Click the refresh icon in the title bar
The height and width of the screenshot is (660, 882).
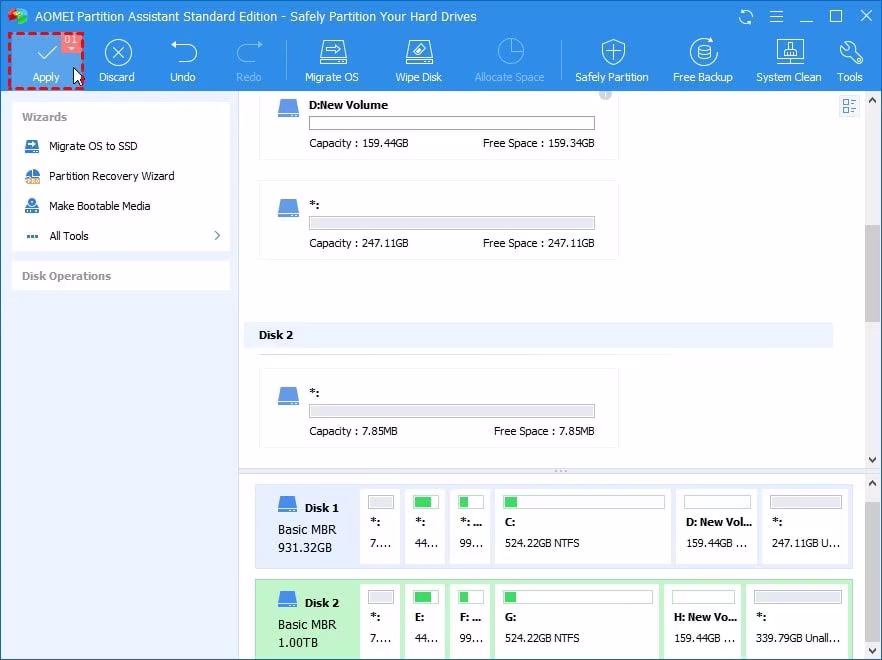[x=746, y=16]
